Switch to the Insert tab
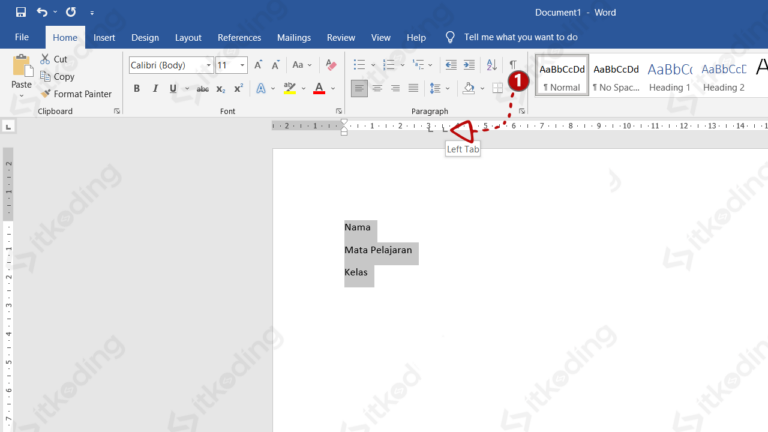Image resolution: width=768 pixels, height=432 pixels. click(104, 38)
